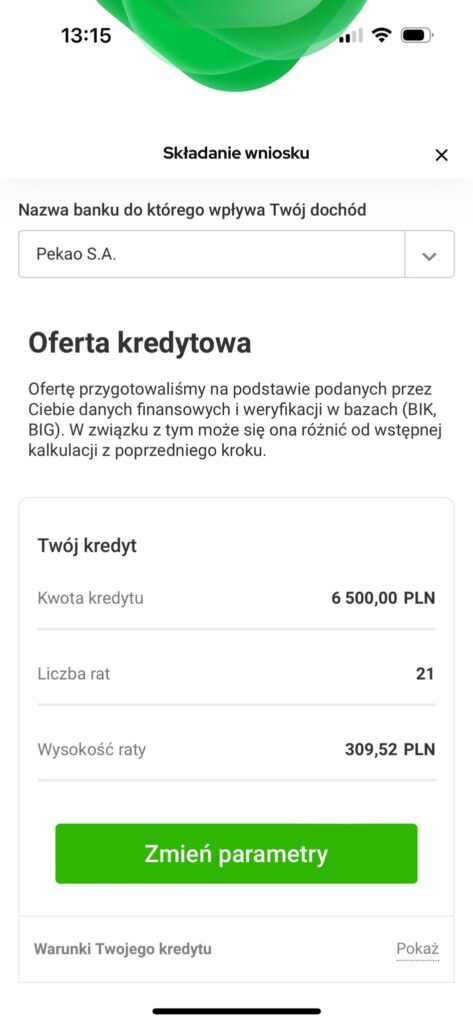Tap the Wysokość raty 309,52 PLN value

tap(389, 749)
